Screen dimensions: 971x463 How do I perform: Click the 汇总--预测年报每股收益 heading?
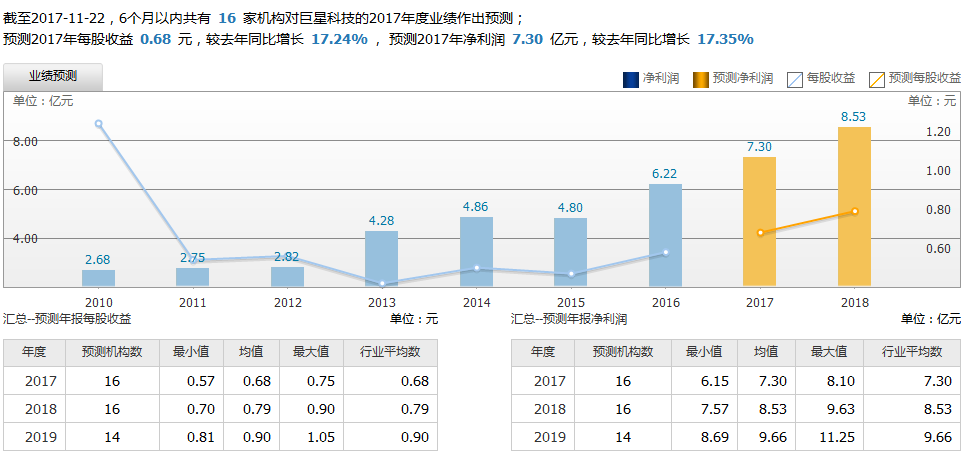pyautogui.click(x=67, y=319)
